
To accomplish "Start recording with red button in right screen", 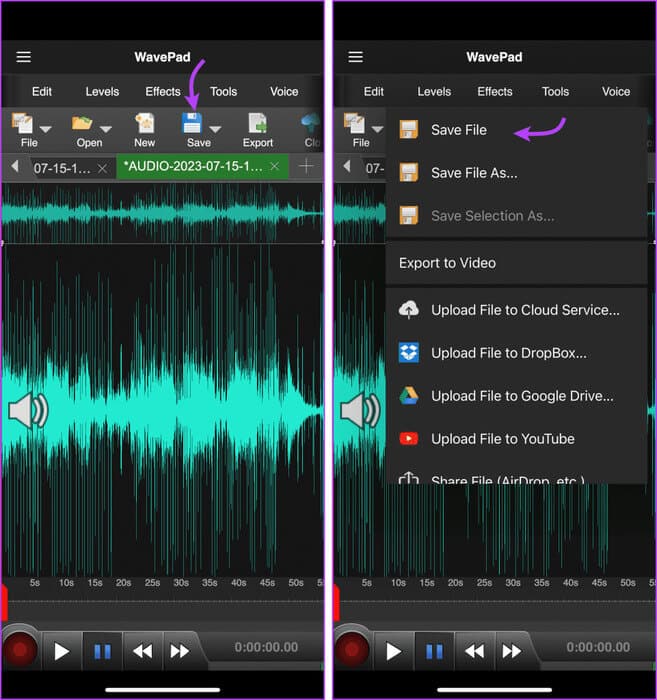I will click(352, 650).
